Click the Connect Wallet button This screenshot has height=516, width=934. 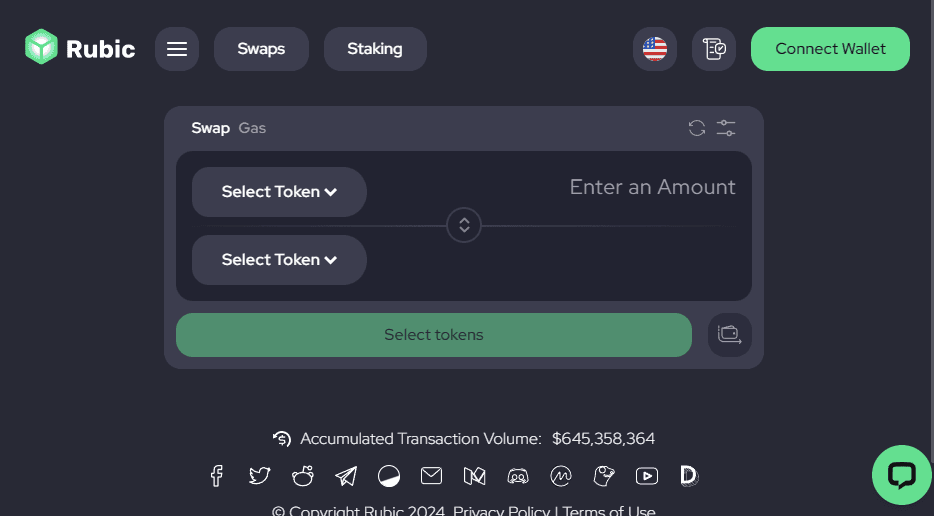click(830, 49)
